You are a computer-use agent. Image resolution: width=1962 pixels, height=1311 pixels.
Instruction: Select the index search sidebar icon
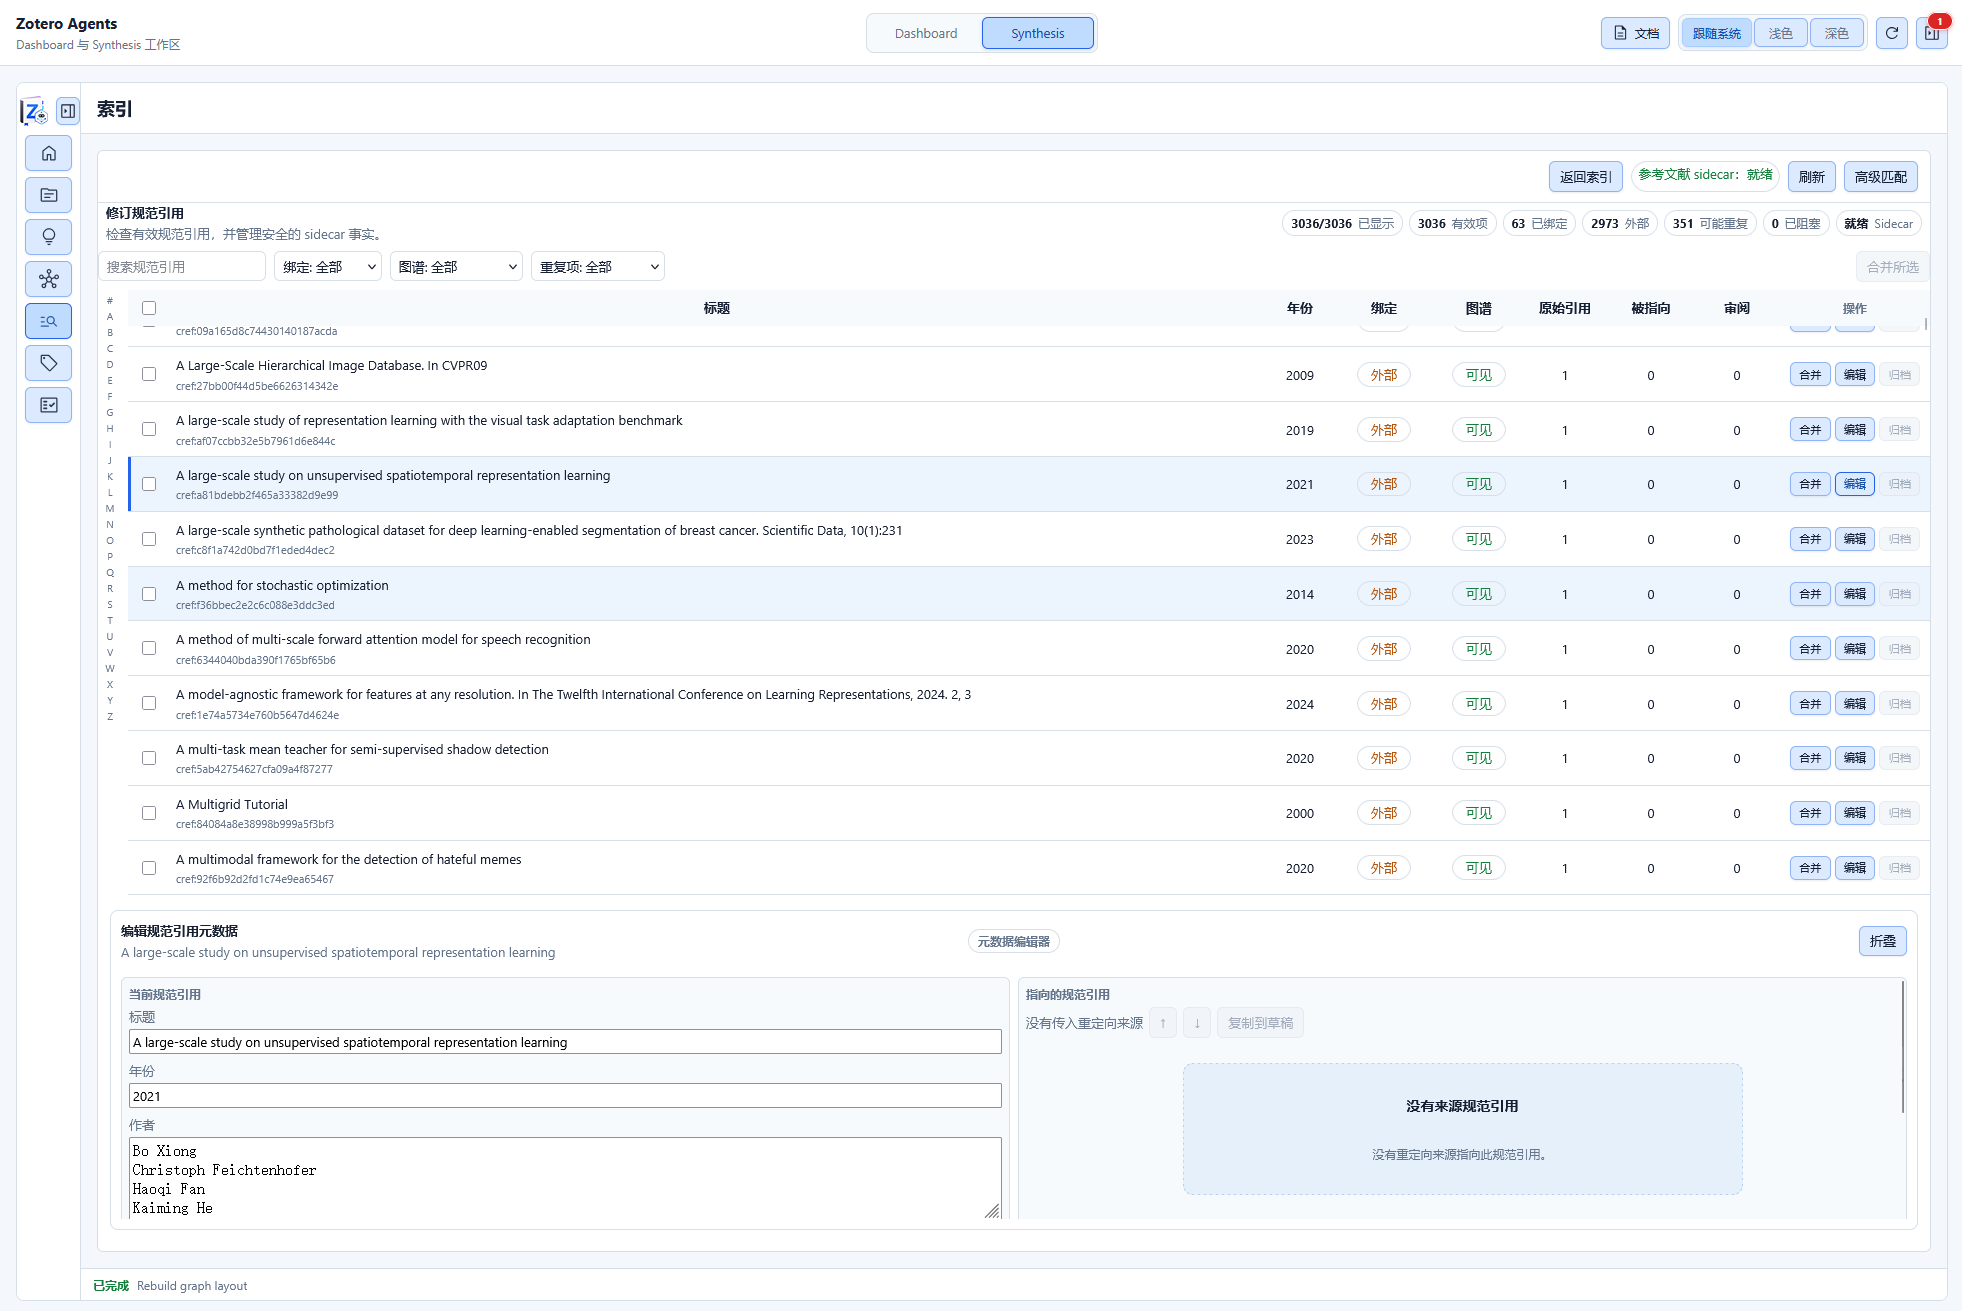pyautogui.click(x=48, y=321)
